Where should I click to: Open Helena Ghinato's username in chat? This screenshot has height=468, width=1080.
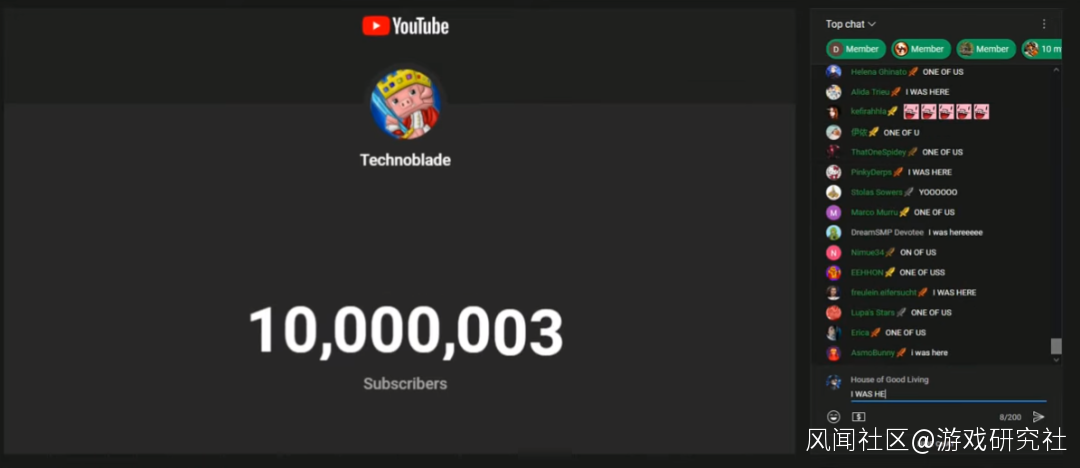click(878, 72)
